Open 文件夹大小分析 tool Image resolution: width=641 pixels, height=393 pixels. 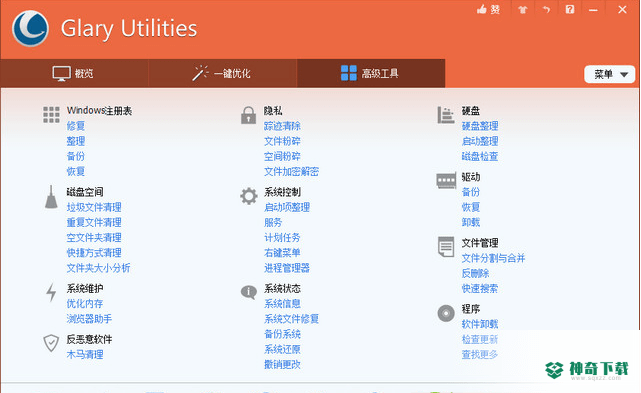pos(99,268)
